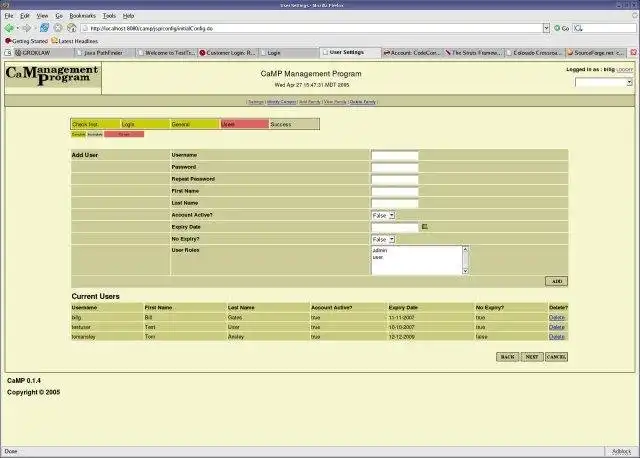
Task: Delete the tomansley user row
Action: pos(557,337)
